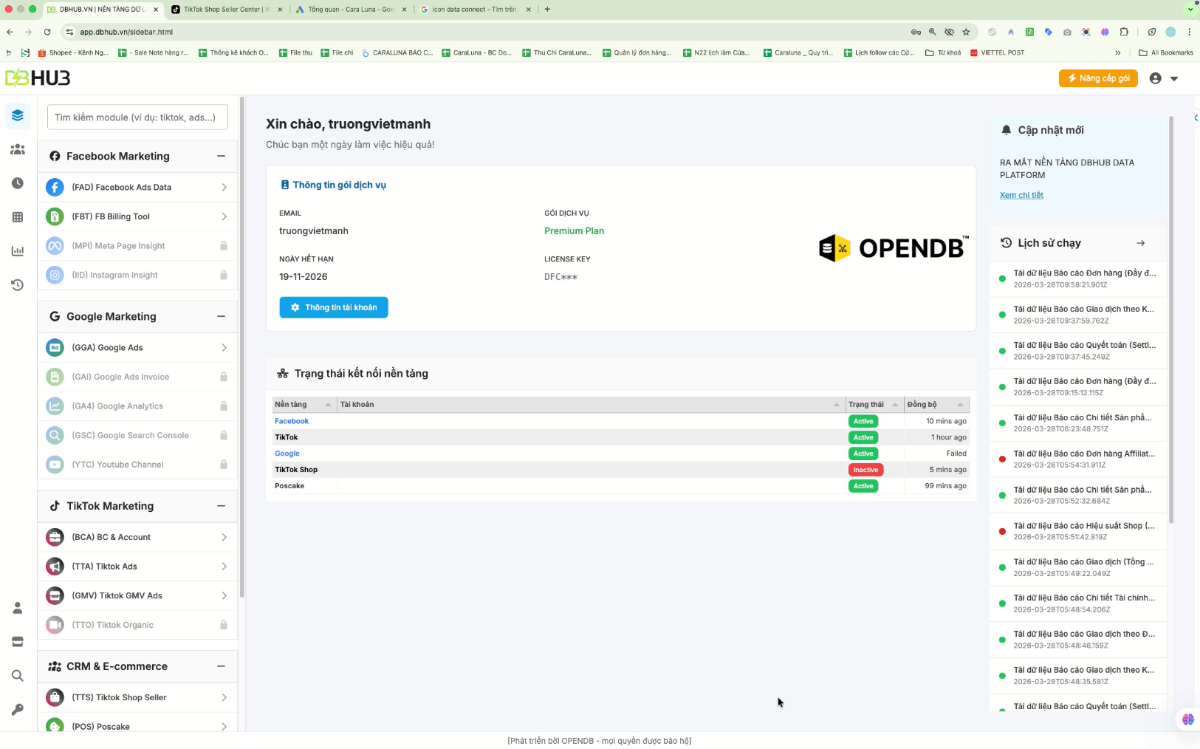1200x749 pixels.
Task: Expand the (FBT) FB Billing Tool chevron
Action: (224, 216)
